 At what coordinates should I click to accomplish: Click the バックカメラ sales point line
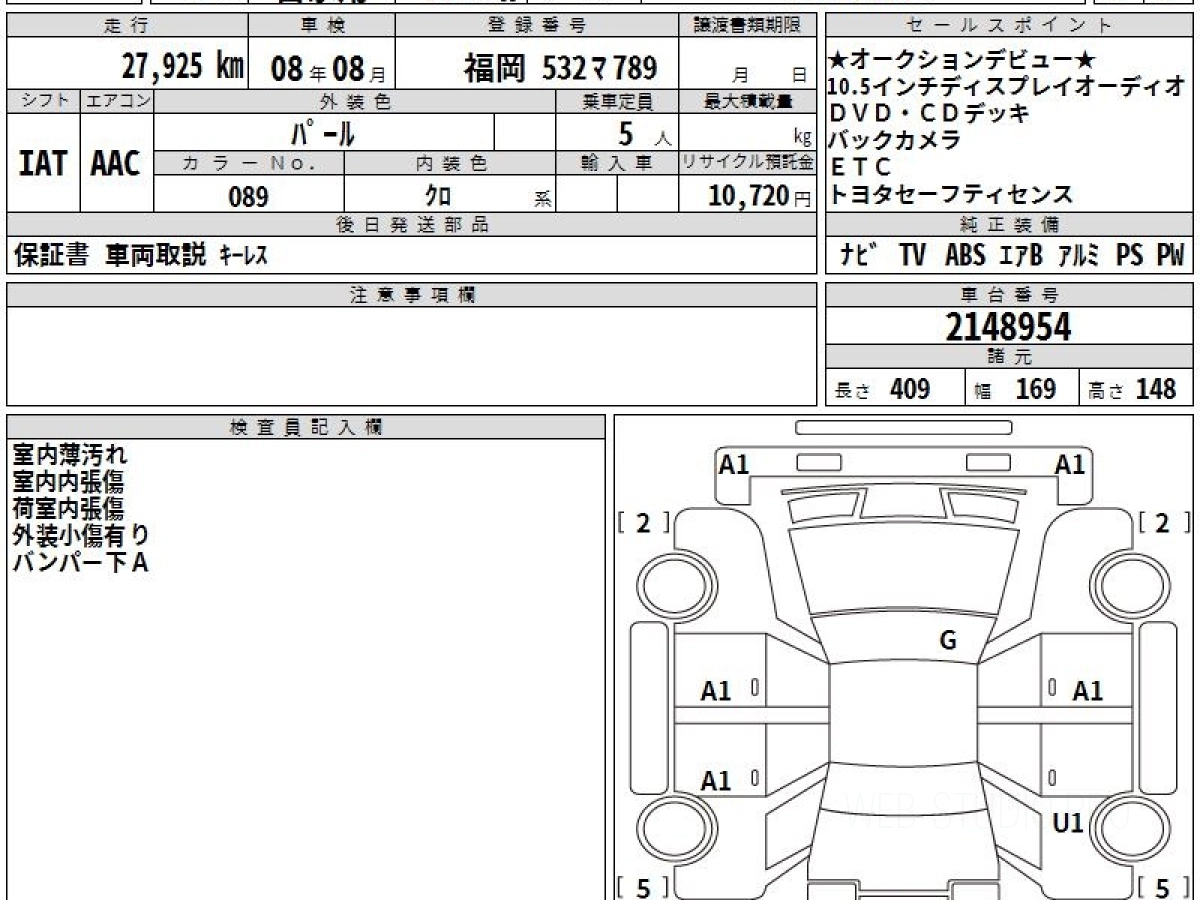tap(895, 140)
